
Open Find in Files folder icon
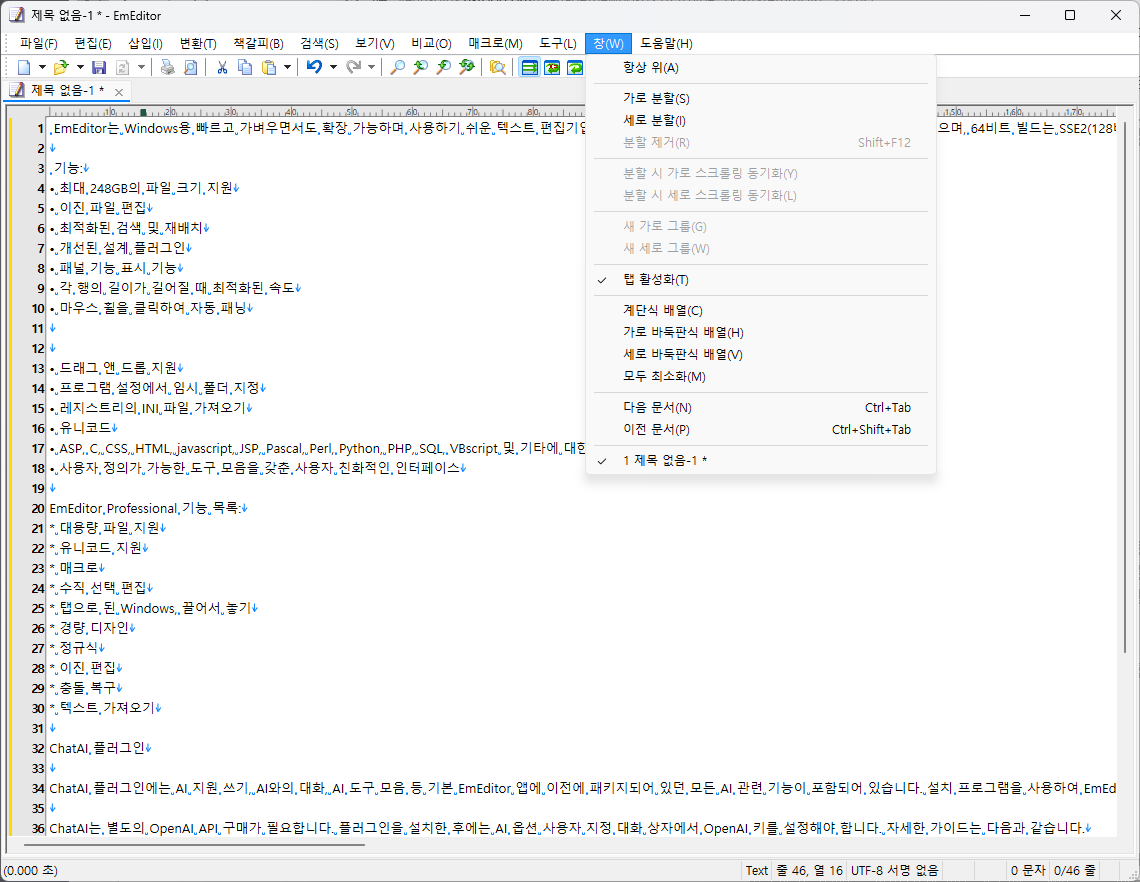(497, 67)
